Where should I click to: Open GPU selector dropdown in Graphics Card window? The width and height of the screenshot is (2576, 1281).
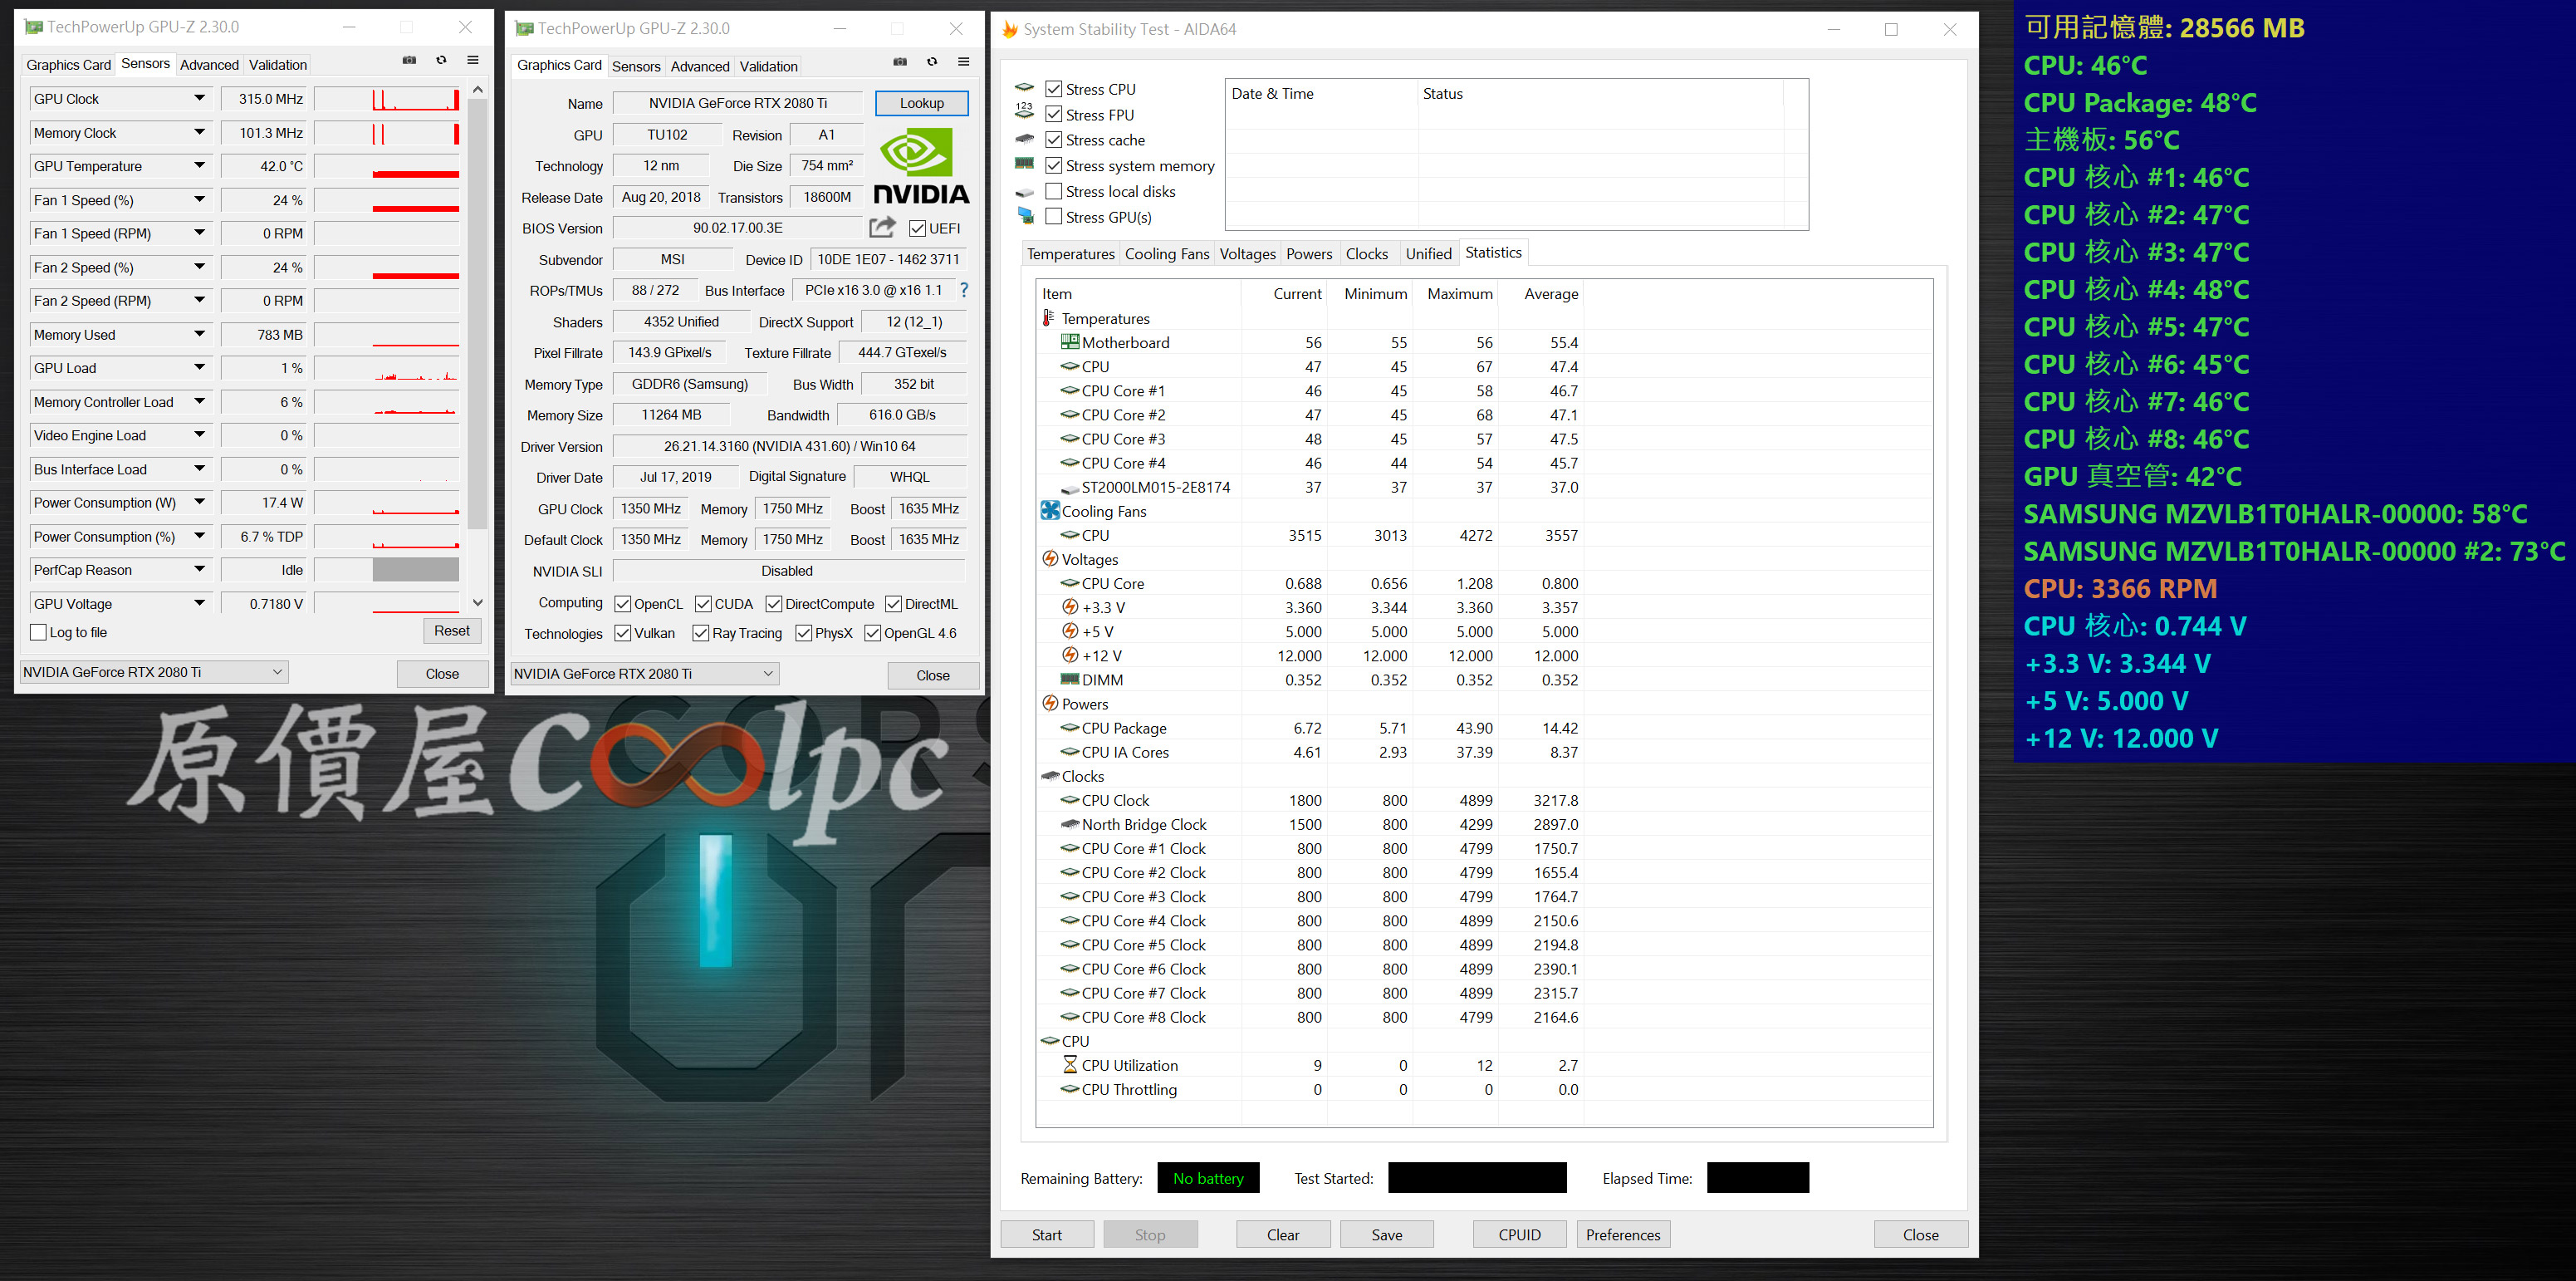pos(645,673)
